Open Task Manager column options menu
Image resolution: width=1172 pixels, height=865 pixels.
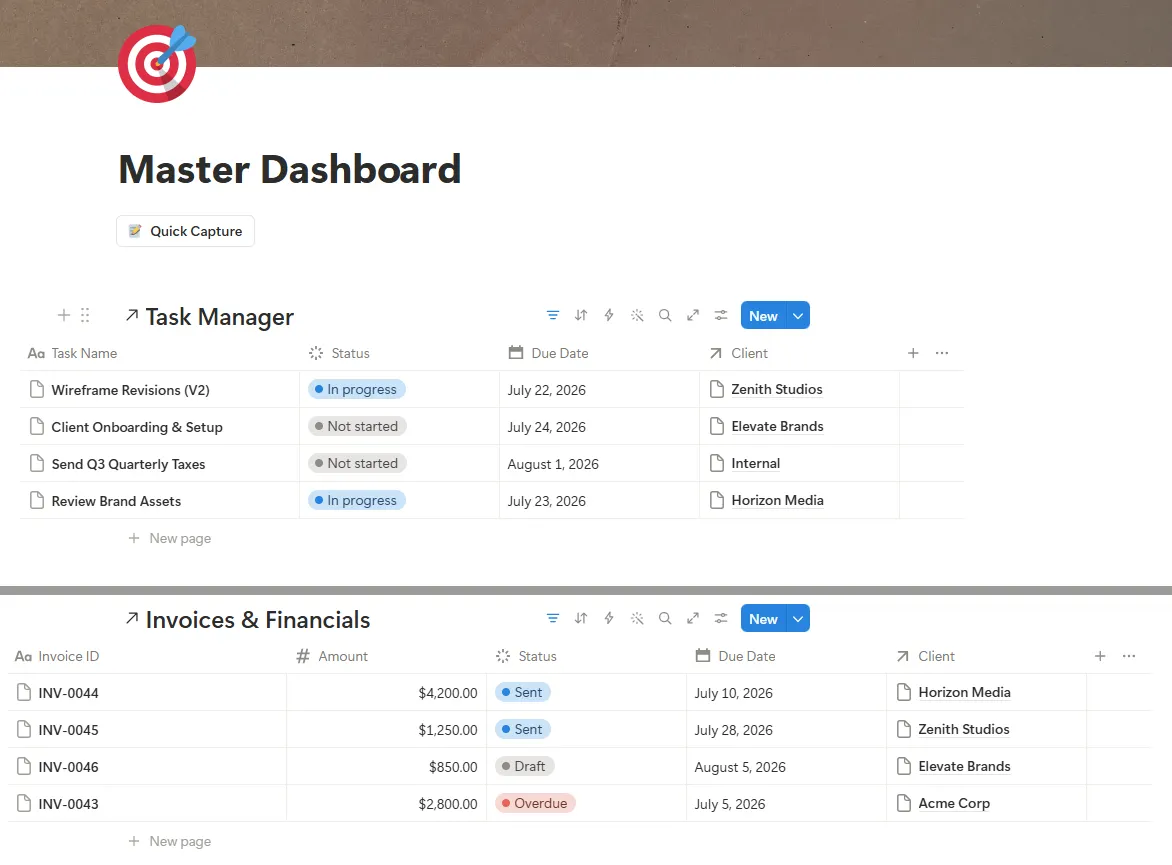pyautogui.click(x=942, y=353)
